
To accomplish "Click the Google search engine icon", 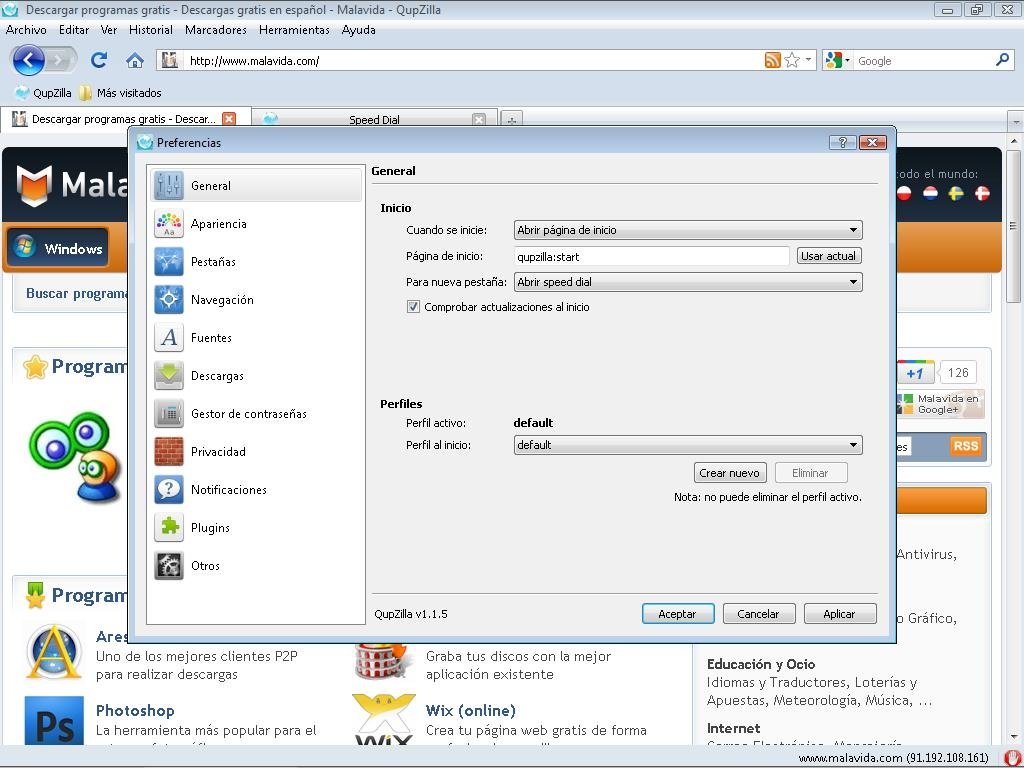I will coord(833,61).
